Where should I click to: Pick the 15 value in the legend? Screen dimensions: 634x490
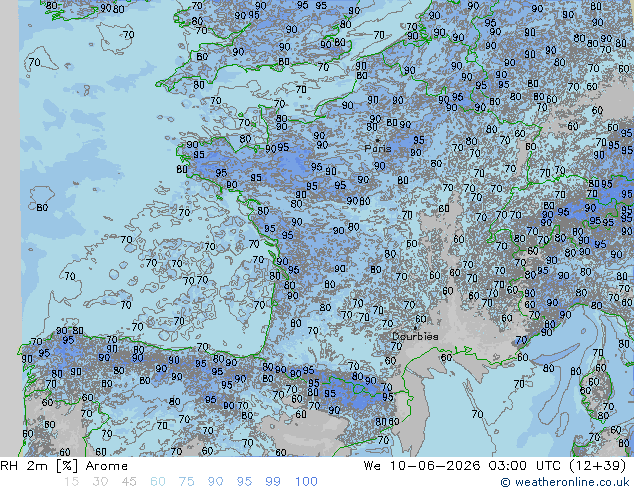71,482
